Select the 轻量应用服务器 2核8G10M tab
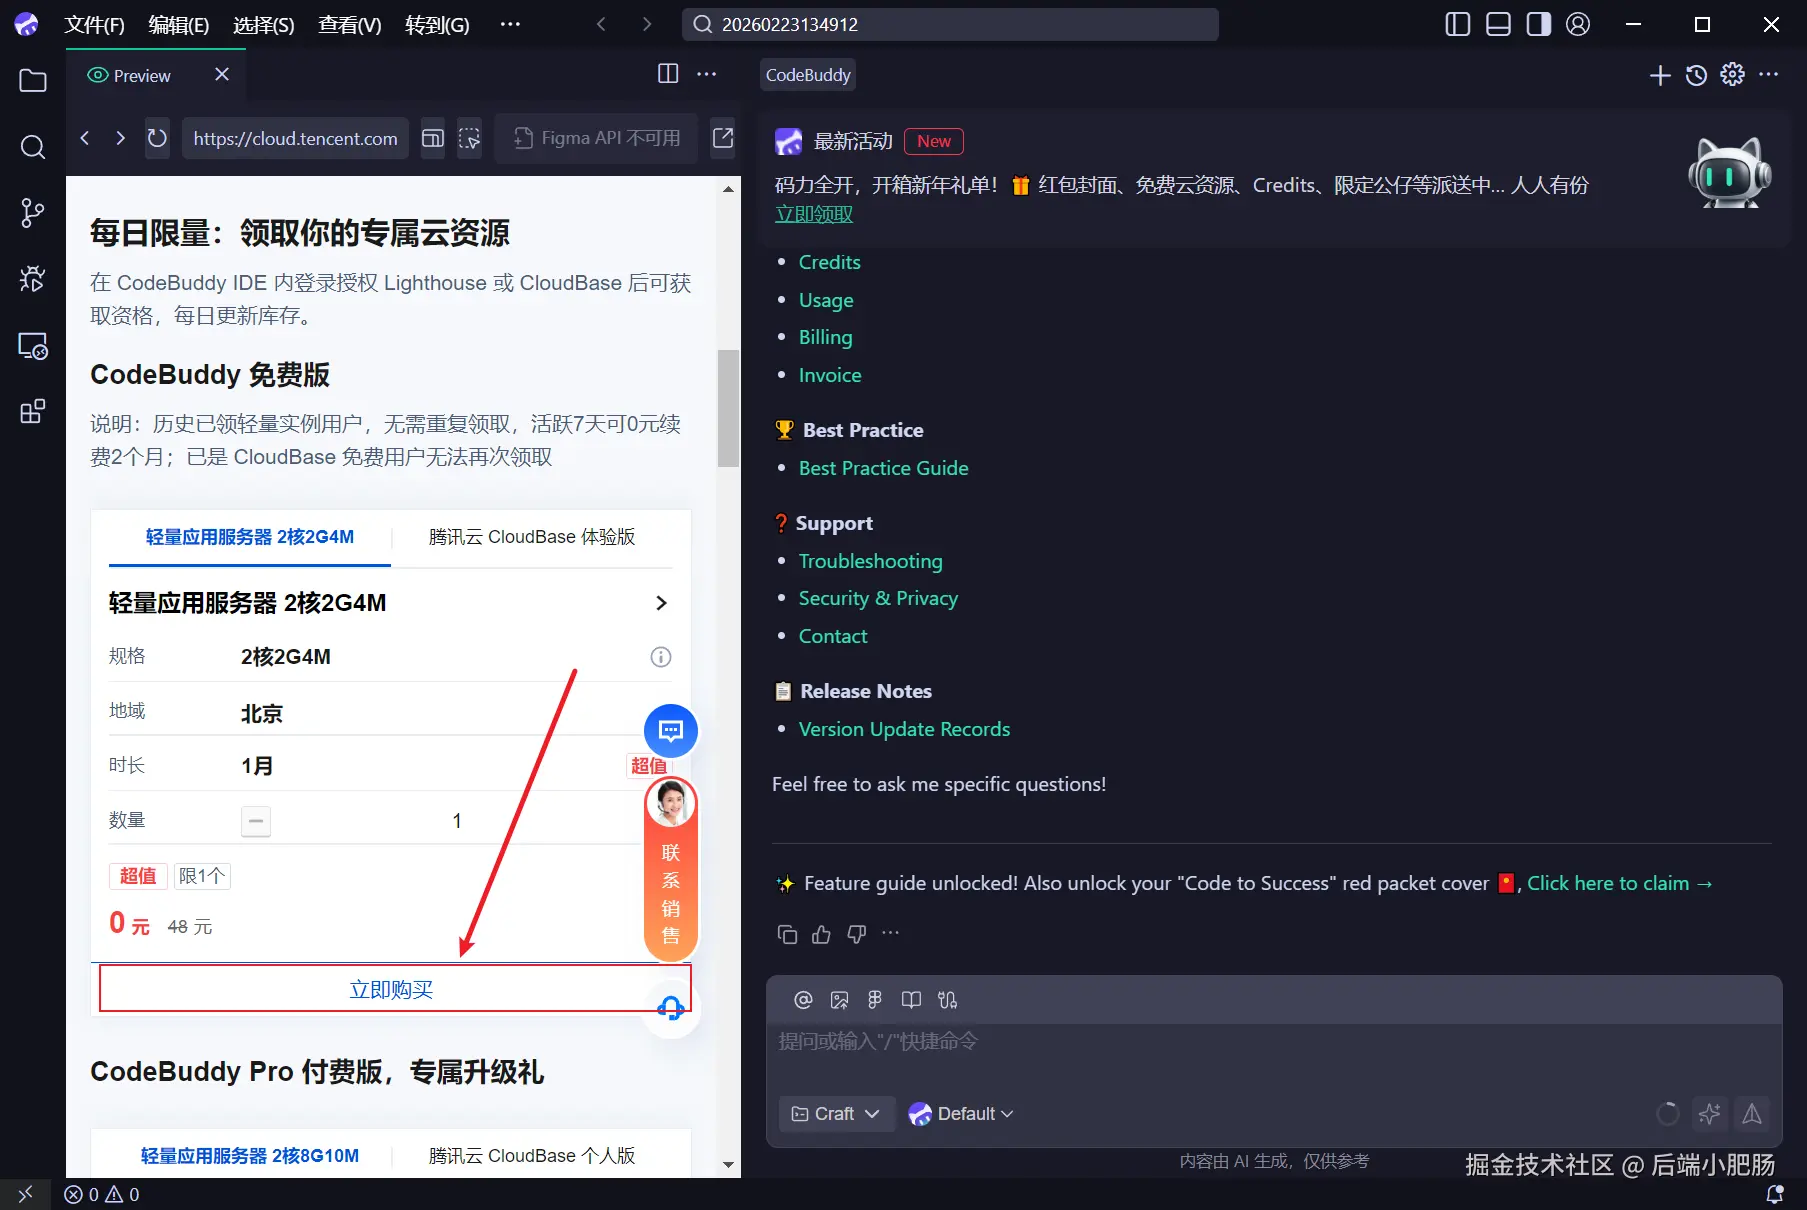1807x1210 pixels. pyautogui.click(x=250, y=1156)
